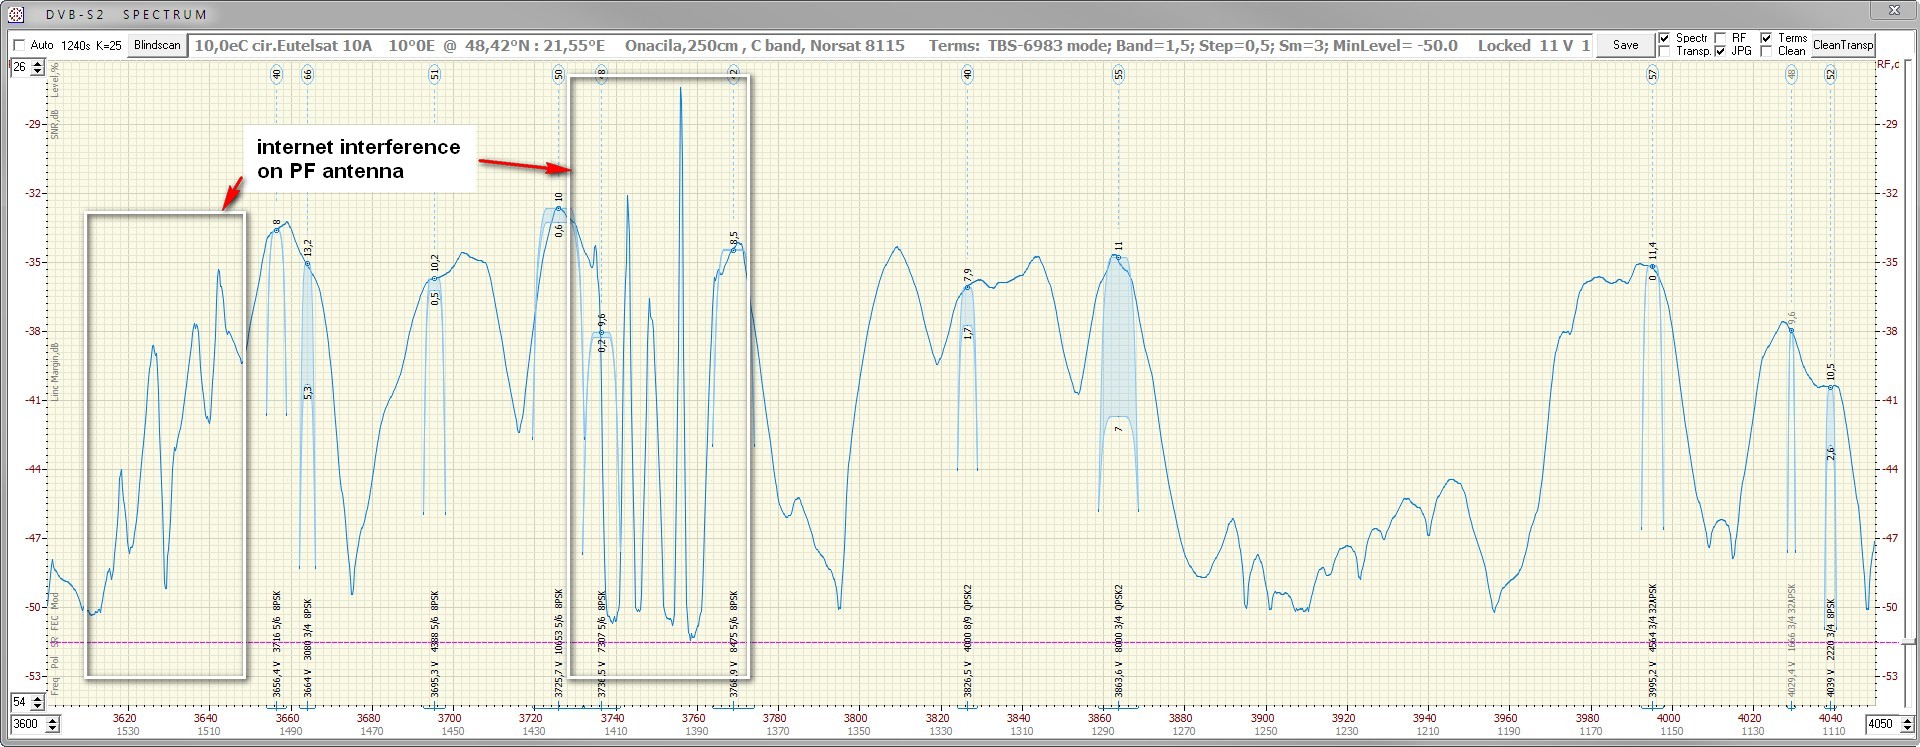
Task: Uncheck the Spectr checkbox
Action: 1664,38
